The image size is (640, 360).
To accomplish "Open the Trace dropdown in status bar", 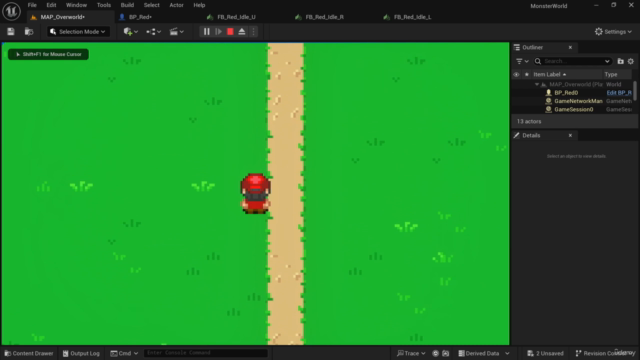I will coord(411,353).
